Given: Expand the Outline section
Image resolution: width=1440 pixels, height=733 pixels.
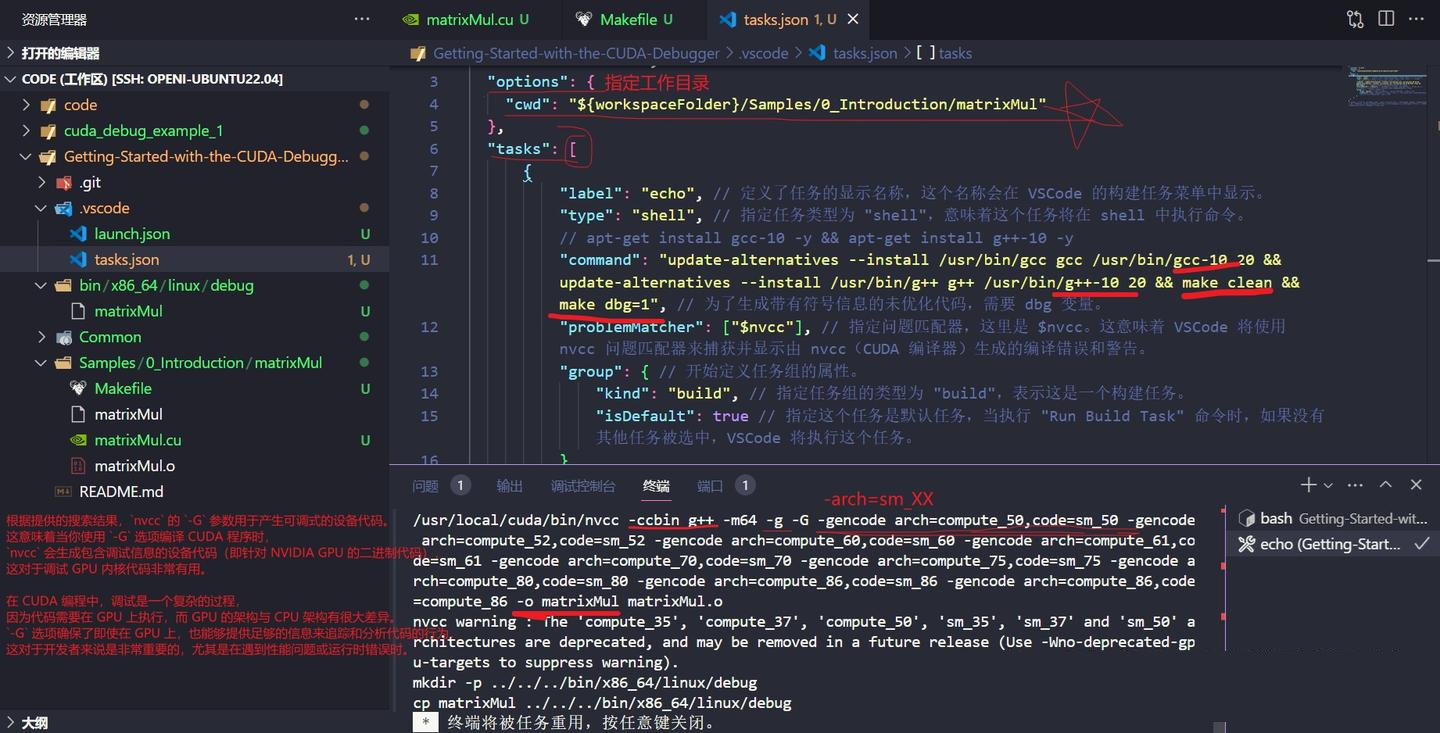Looking at the screenshot, I should (x=195, y=722).
